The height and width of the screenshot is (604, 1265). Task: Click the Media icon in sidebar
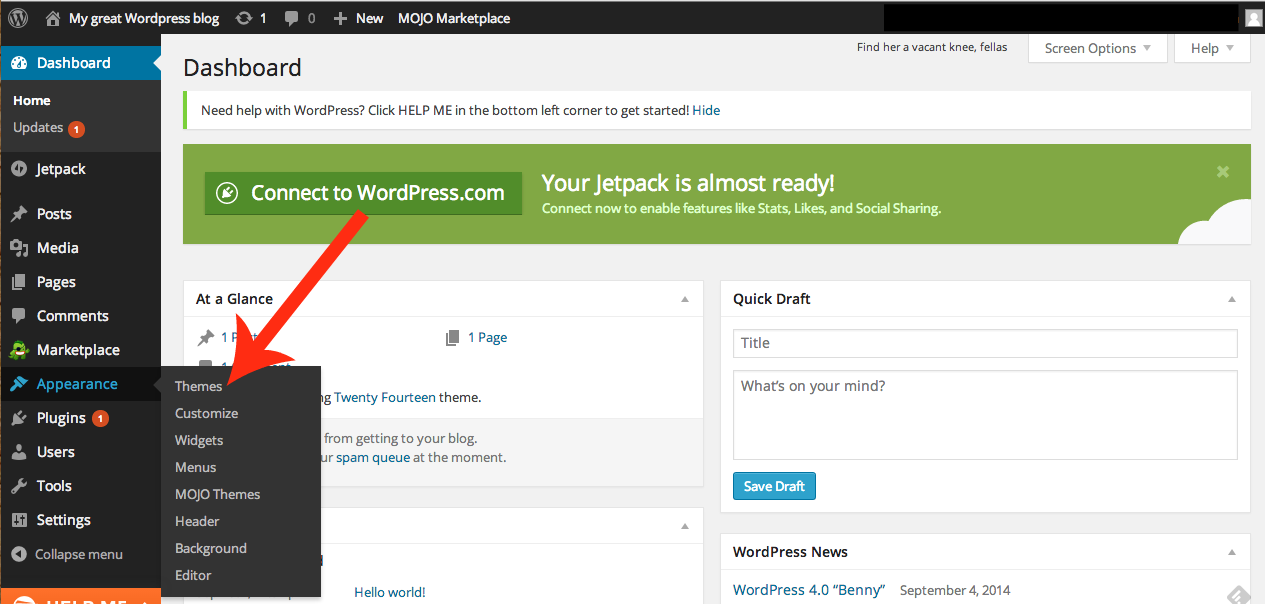click(x=18, y=248)
